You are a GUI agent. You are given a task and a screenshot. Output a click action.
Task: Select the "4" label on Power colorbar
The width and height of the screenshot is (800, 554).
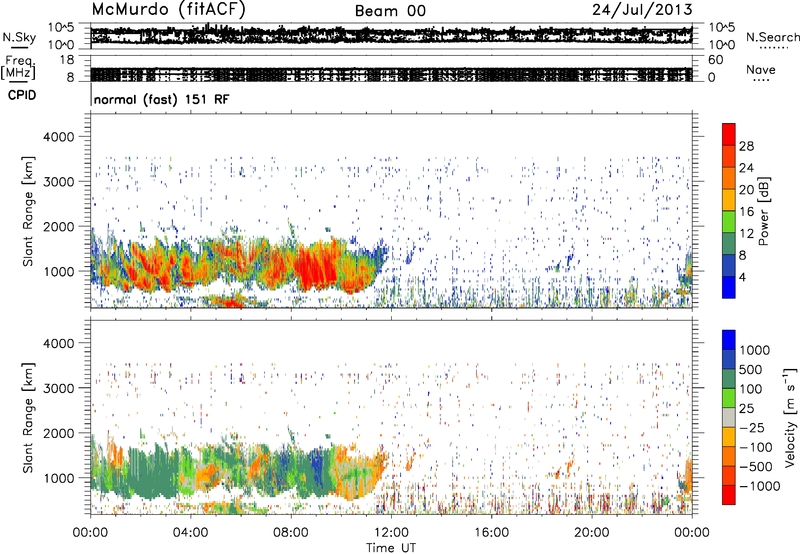(743, 277)
